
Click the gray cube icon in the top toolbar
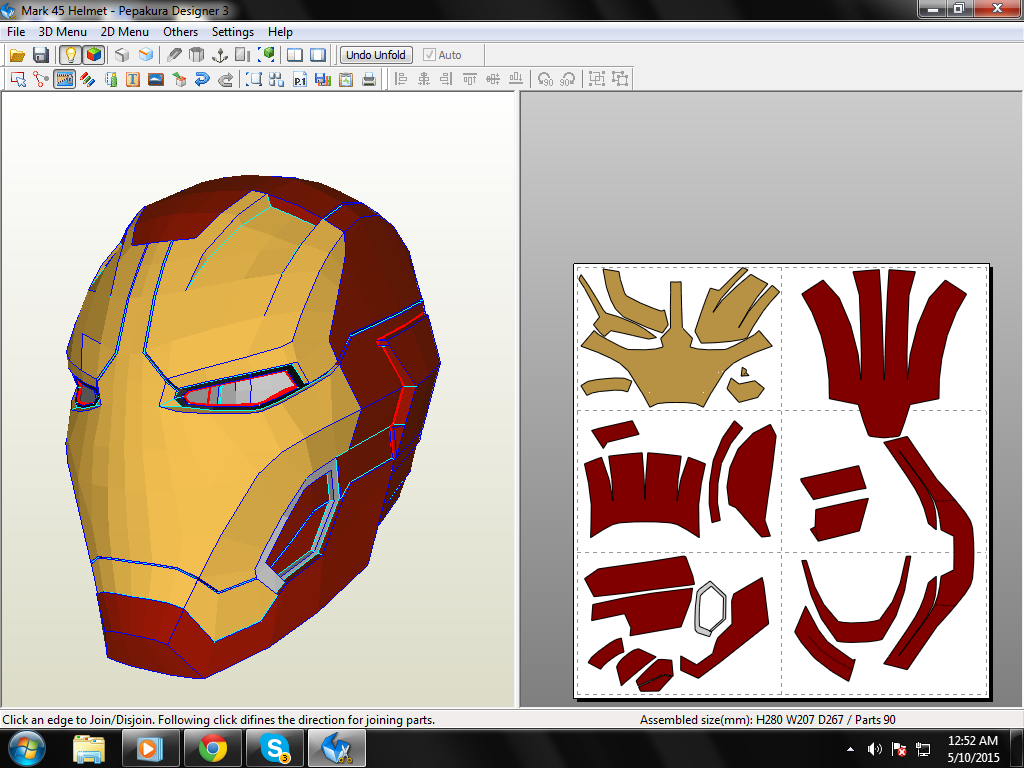coord(122,55)
